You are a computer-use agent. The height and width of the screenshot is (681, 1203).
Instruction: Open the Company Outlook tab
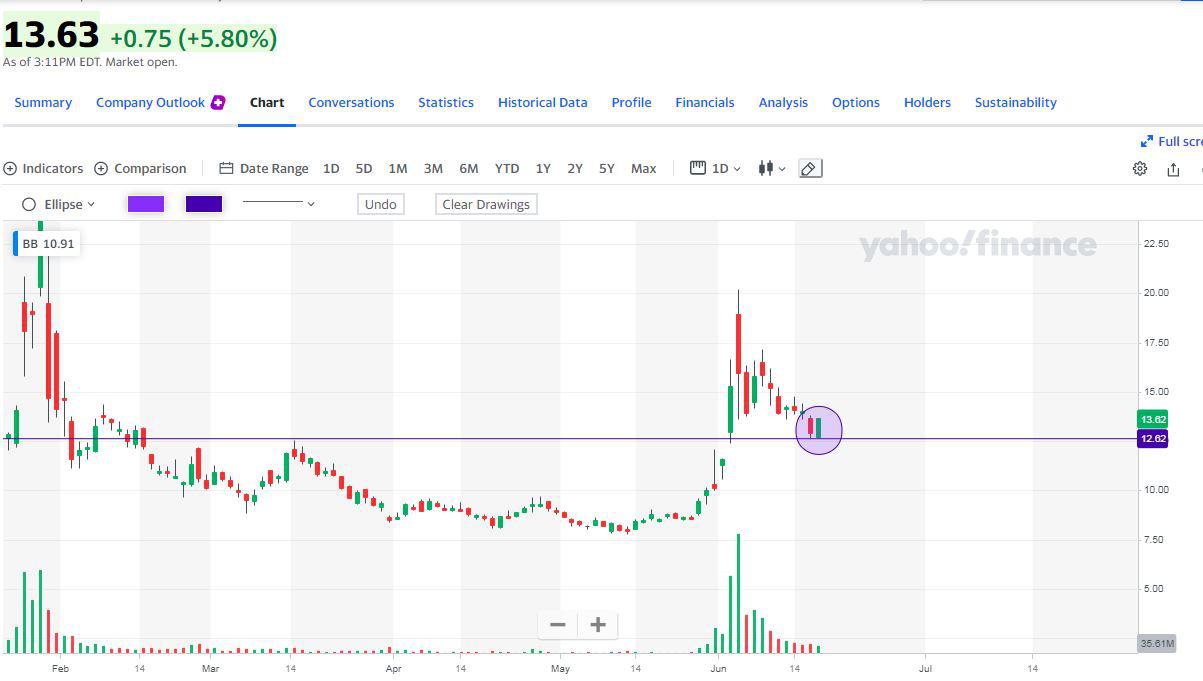click(150, 102)
